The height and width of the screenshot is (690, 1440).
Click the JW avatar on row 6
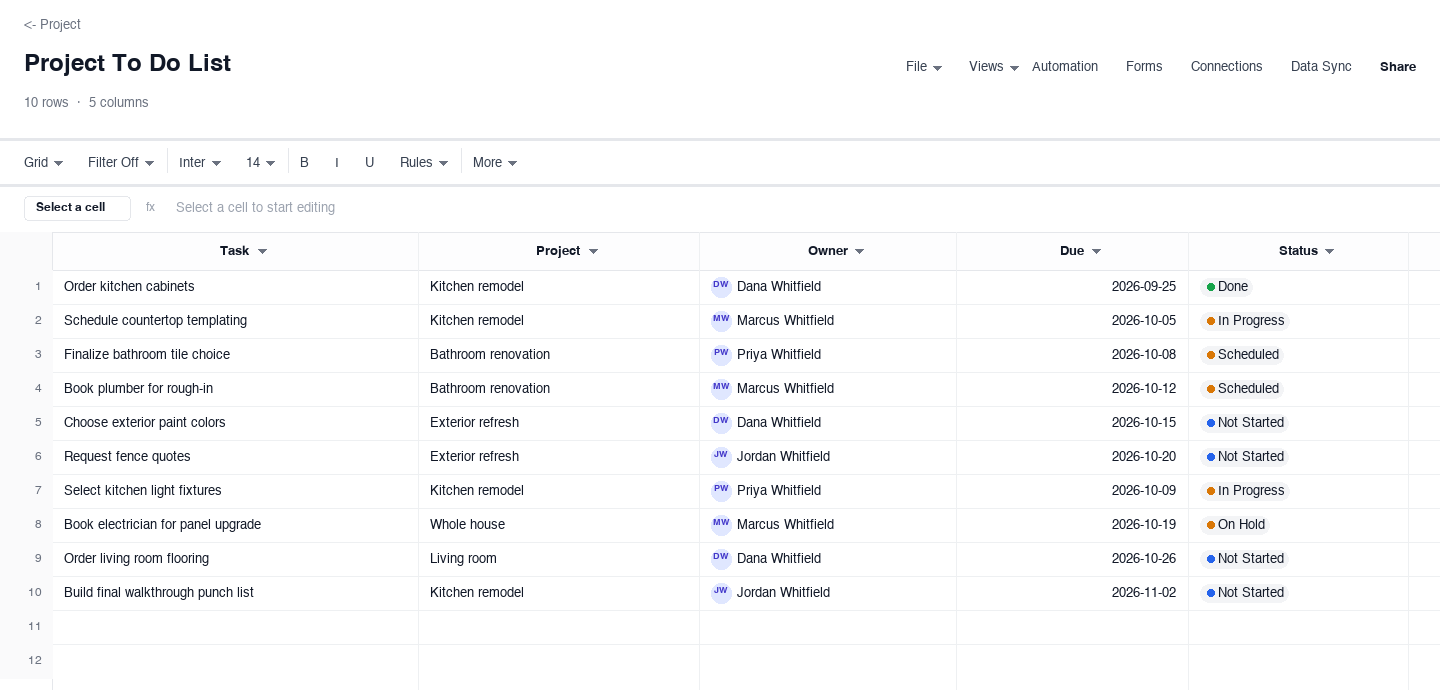coord(721,457)
